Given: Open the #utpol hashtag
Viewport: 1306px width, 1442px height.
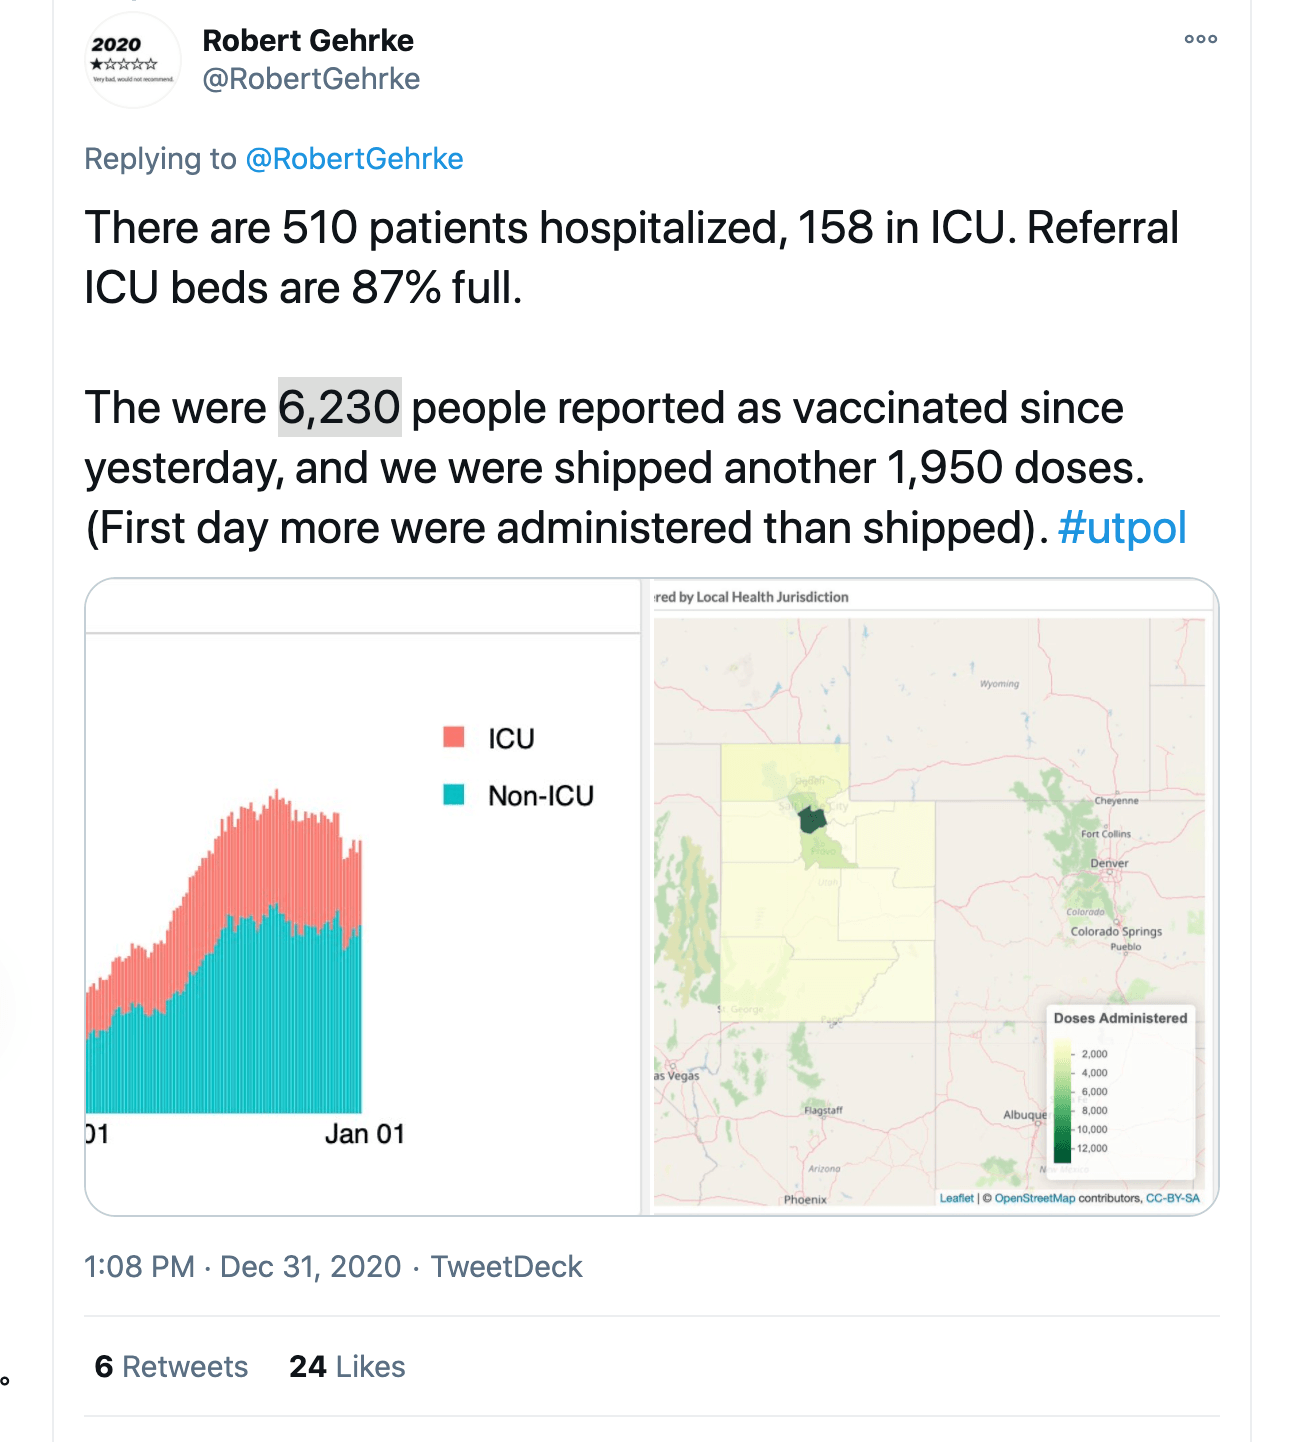Looking at the screenshot, I should coord(1121,528).
